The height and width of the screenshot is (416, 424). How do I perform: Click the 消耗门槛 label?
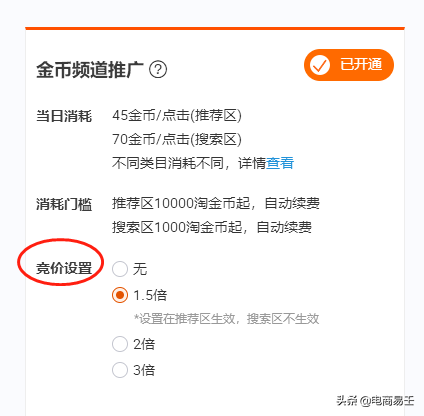64,204
